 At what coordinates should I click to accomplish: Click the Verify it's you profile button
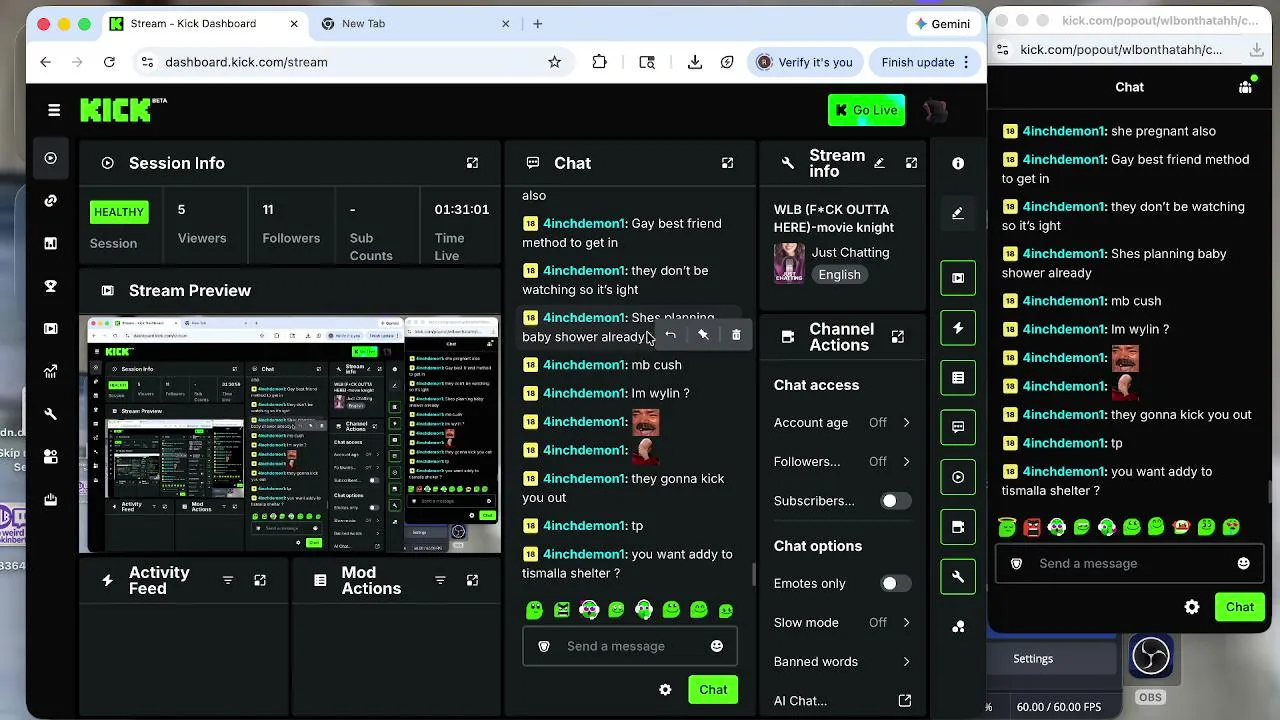click(805, 62)
